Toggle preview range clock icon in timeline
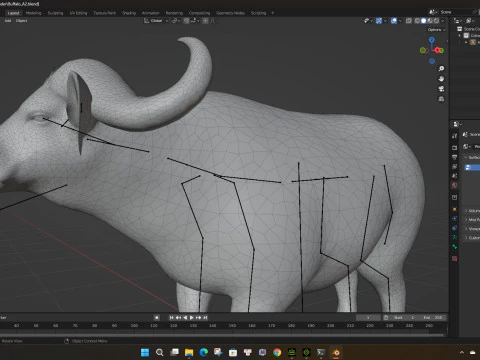This screenshot has height=360, width=480. click(386, 318)
